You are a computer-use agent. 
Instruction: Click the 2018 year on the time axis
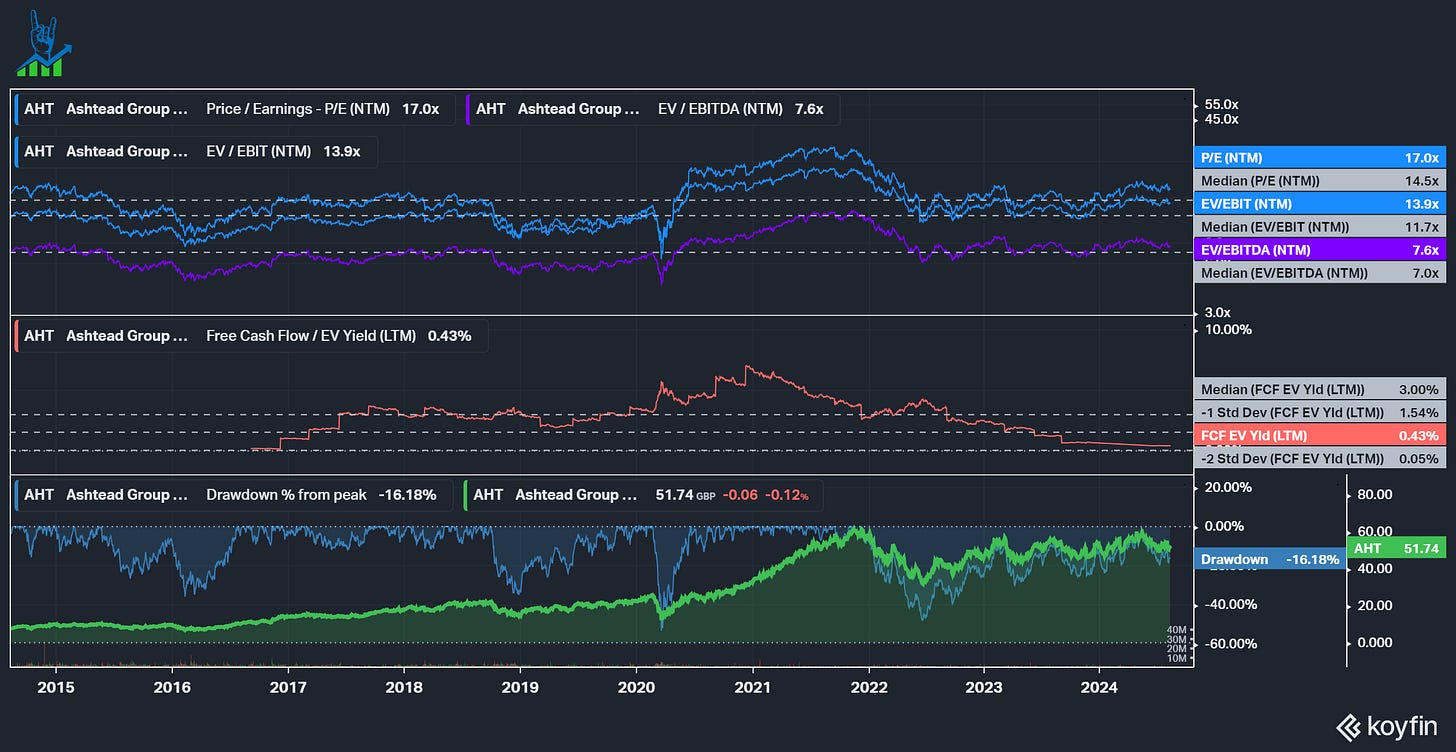(x=404, y=687)
